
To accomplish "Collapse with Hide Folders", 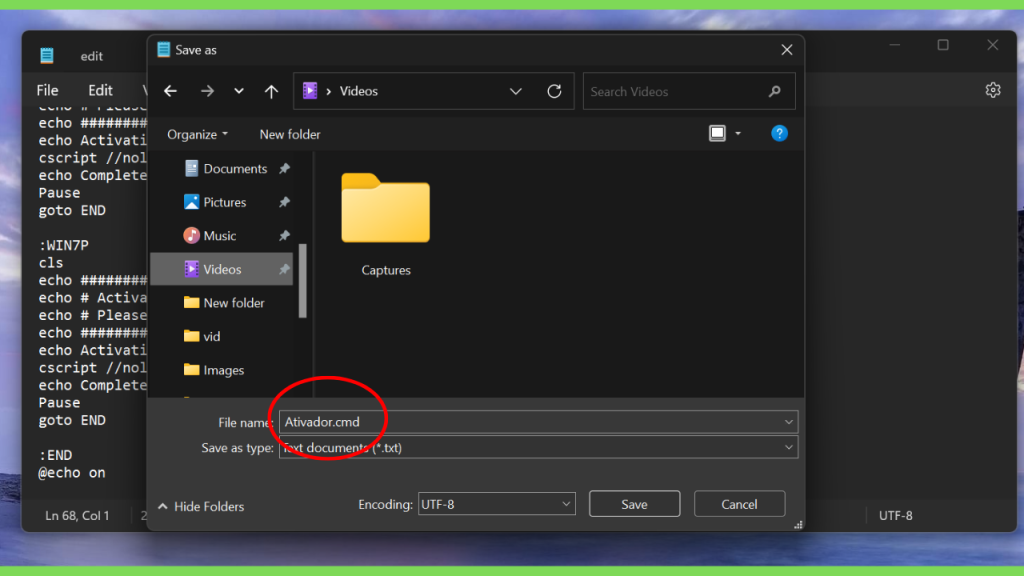I will 201,507.
